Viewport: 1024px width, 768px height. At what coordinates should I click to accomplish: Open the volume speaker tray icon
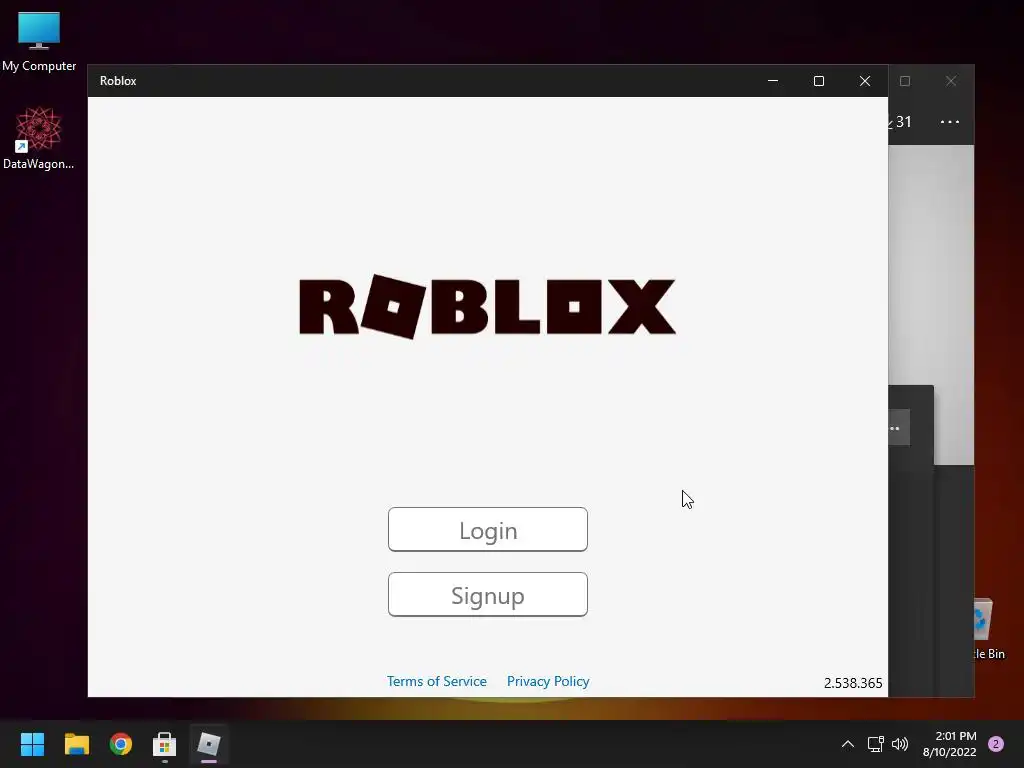tap(900, 744)
